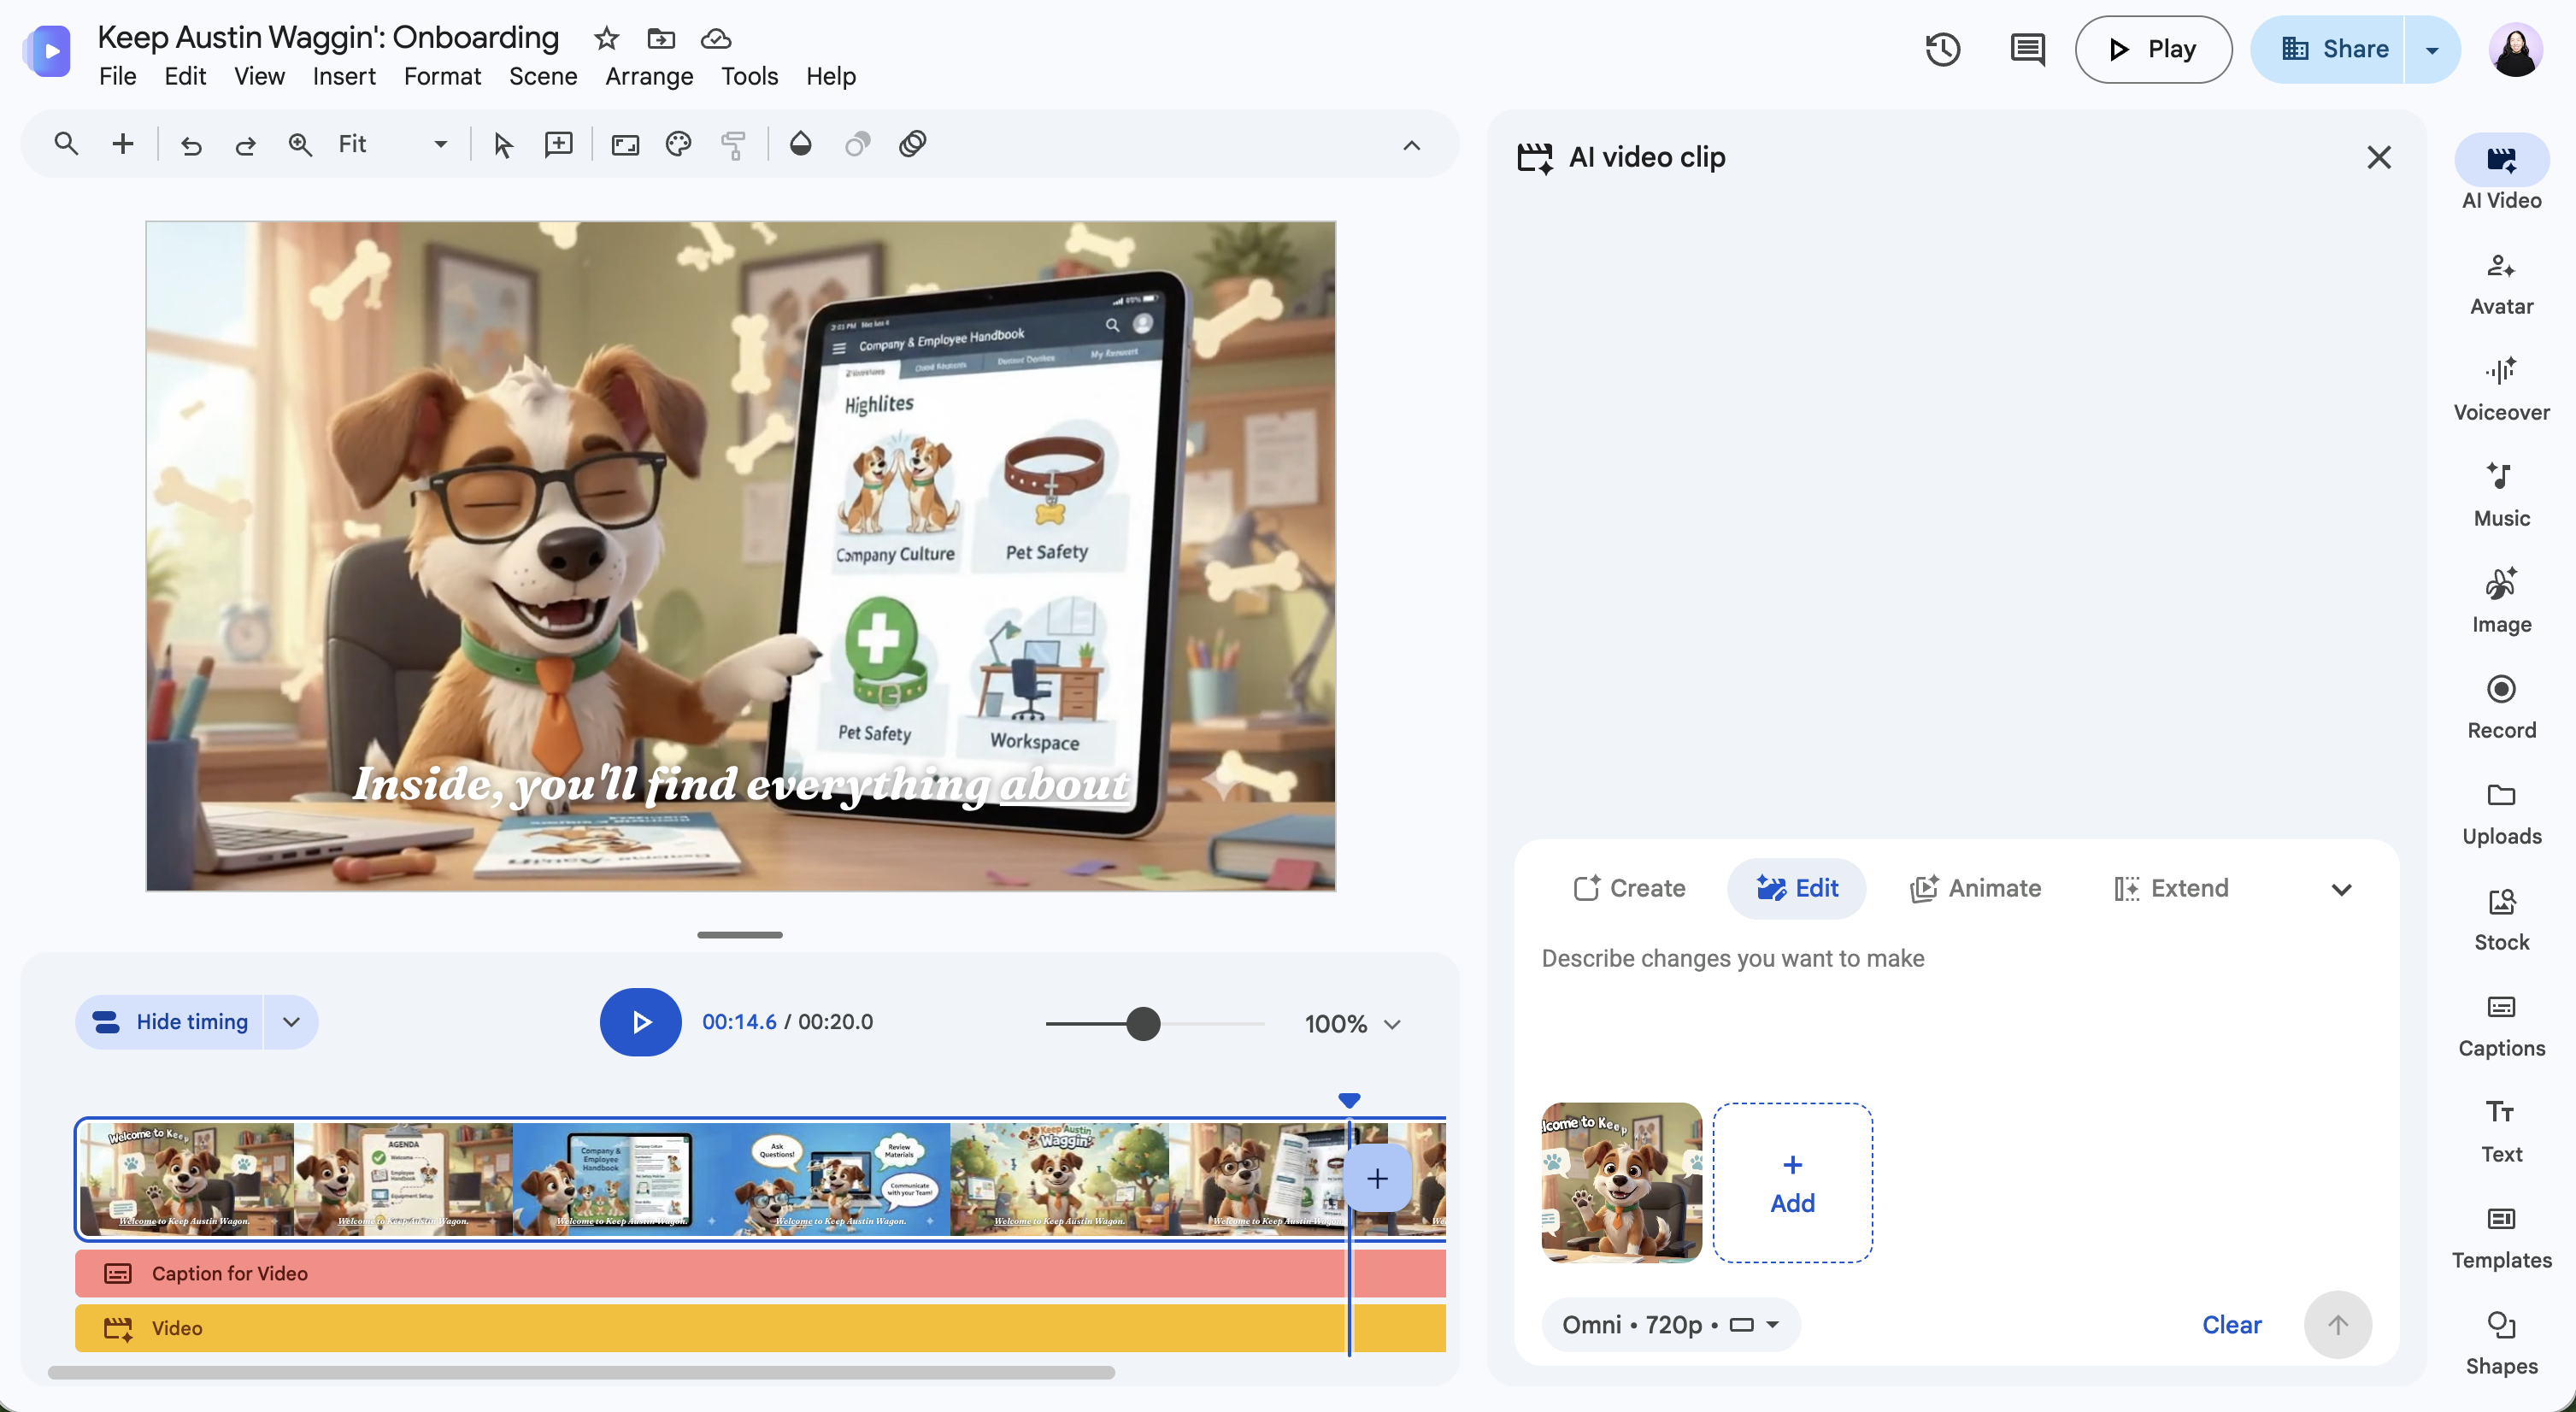Play the timeline with blue play button

tap(641, 1022)
